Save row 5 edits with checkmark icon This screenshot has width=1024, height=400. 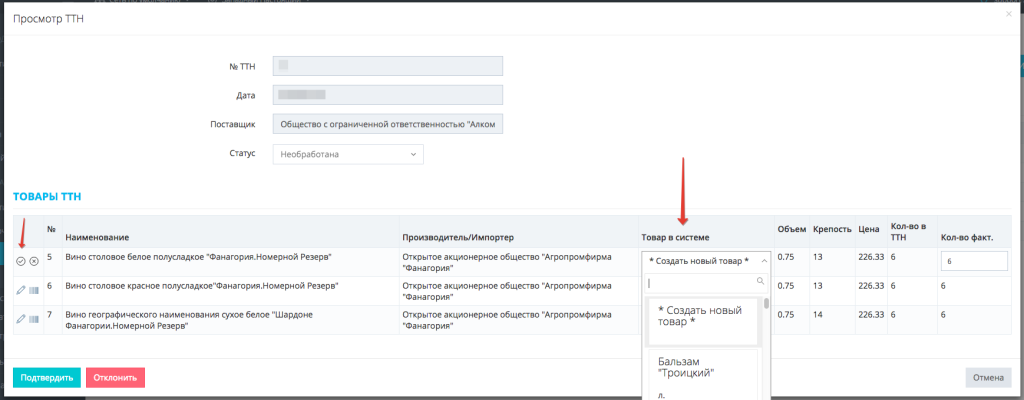[x=21, y=261]
